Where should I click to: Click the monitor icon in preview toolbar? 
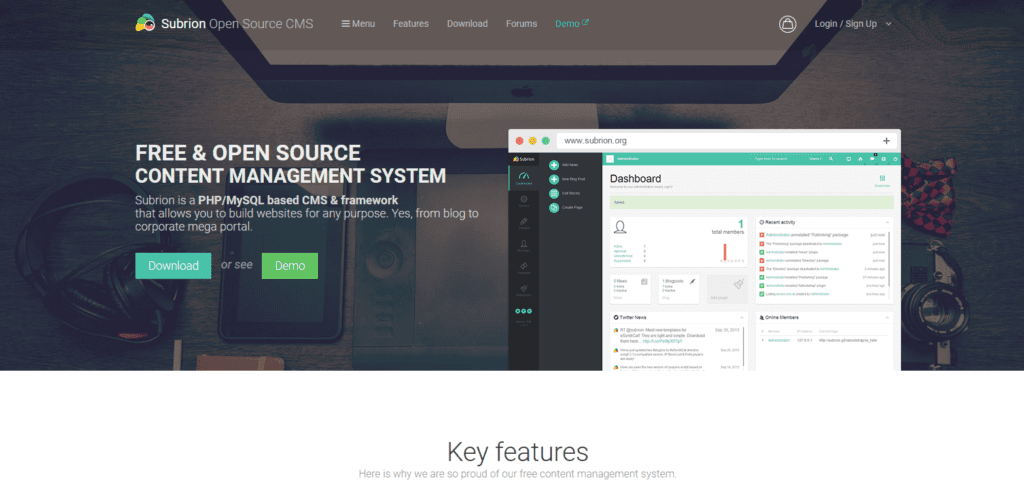[x=848, y=159]
